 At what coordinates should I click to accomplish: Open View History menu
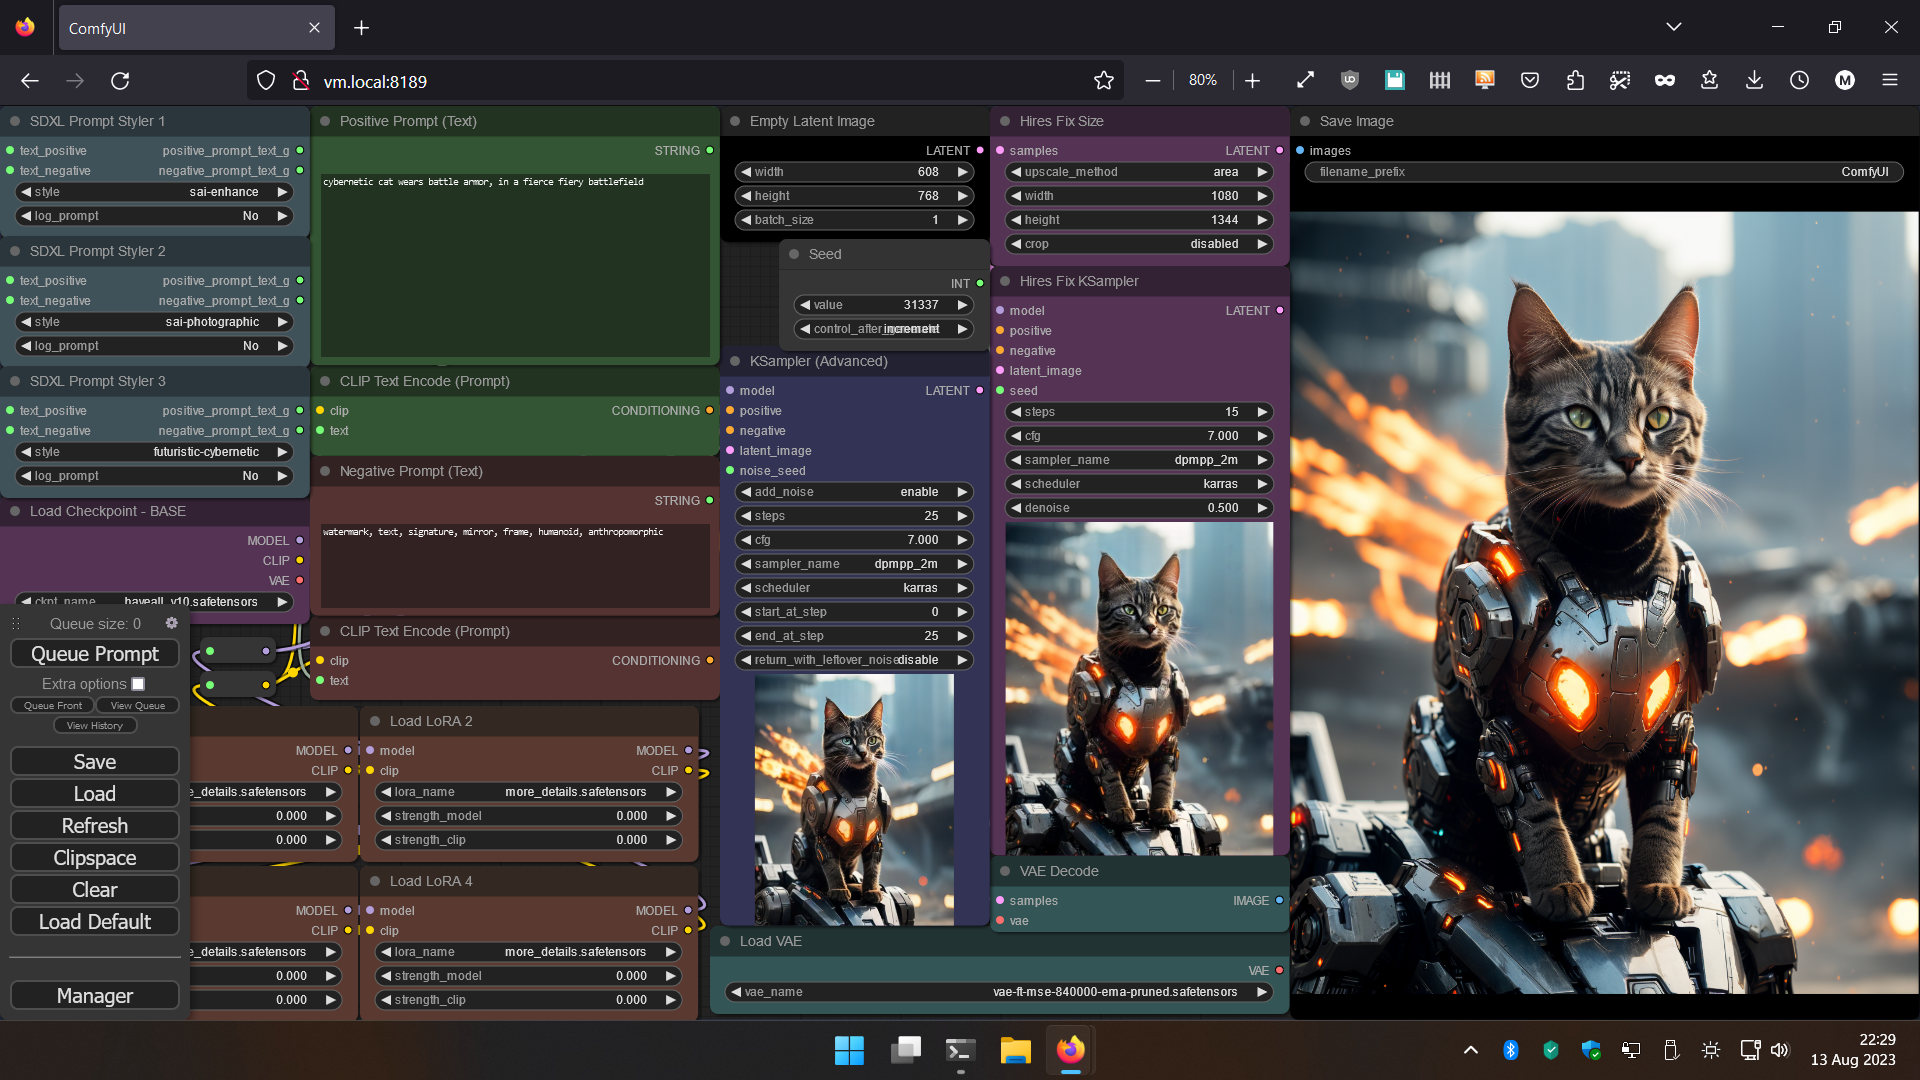(94, 725)
